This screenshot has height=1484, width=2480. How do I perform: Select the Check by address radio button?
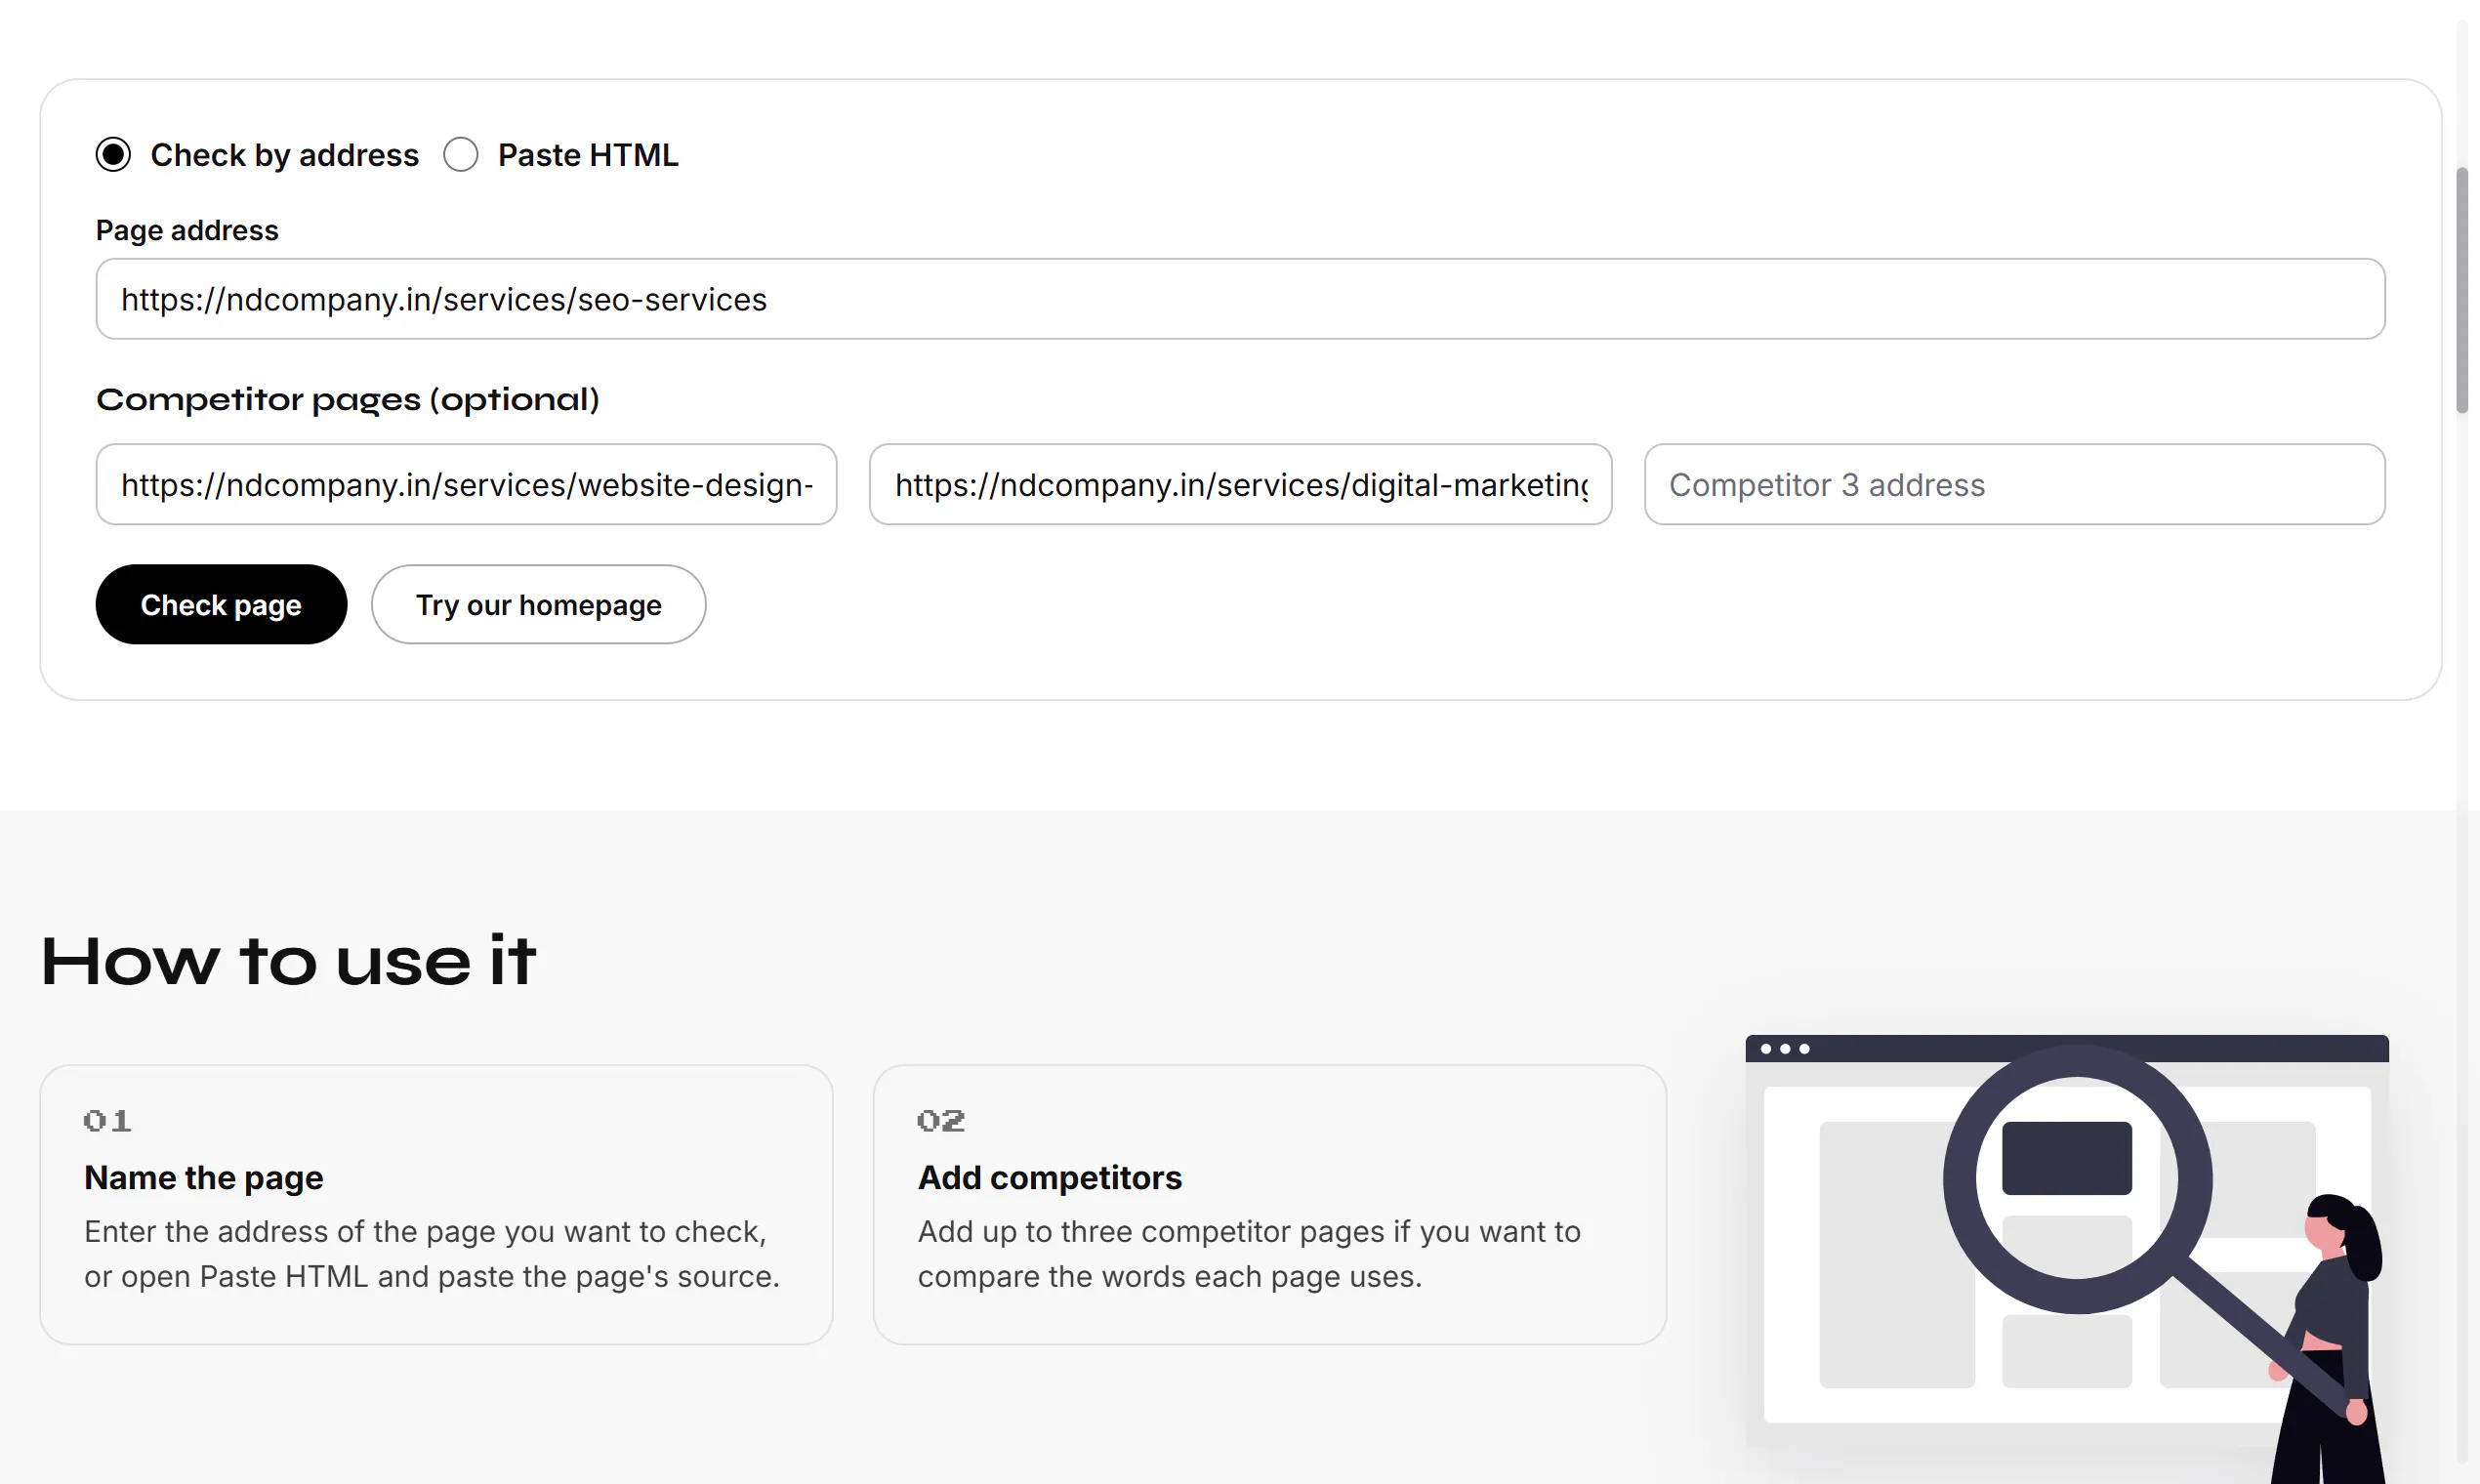(113, 155)
